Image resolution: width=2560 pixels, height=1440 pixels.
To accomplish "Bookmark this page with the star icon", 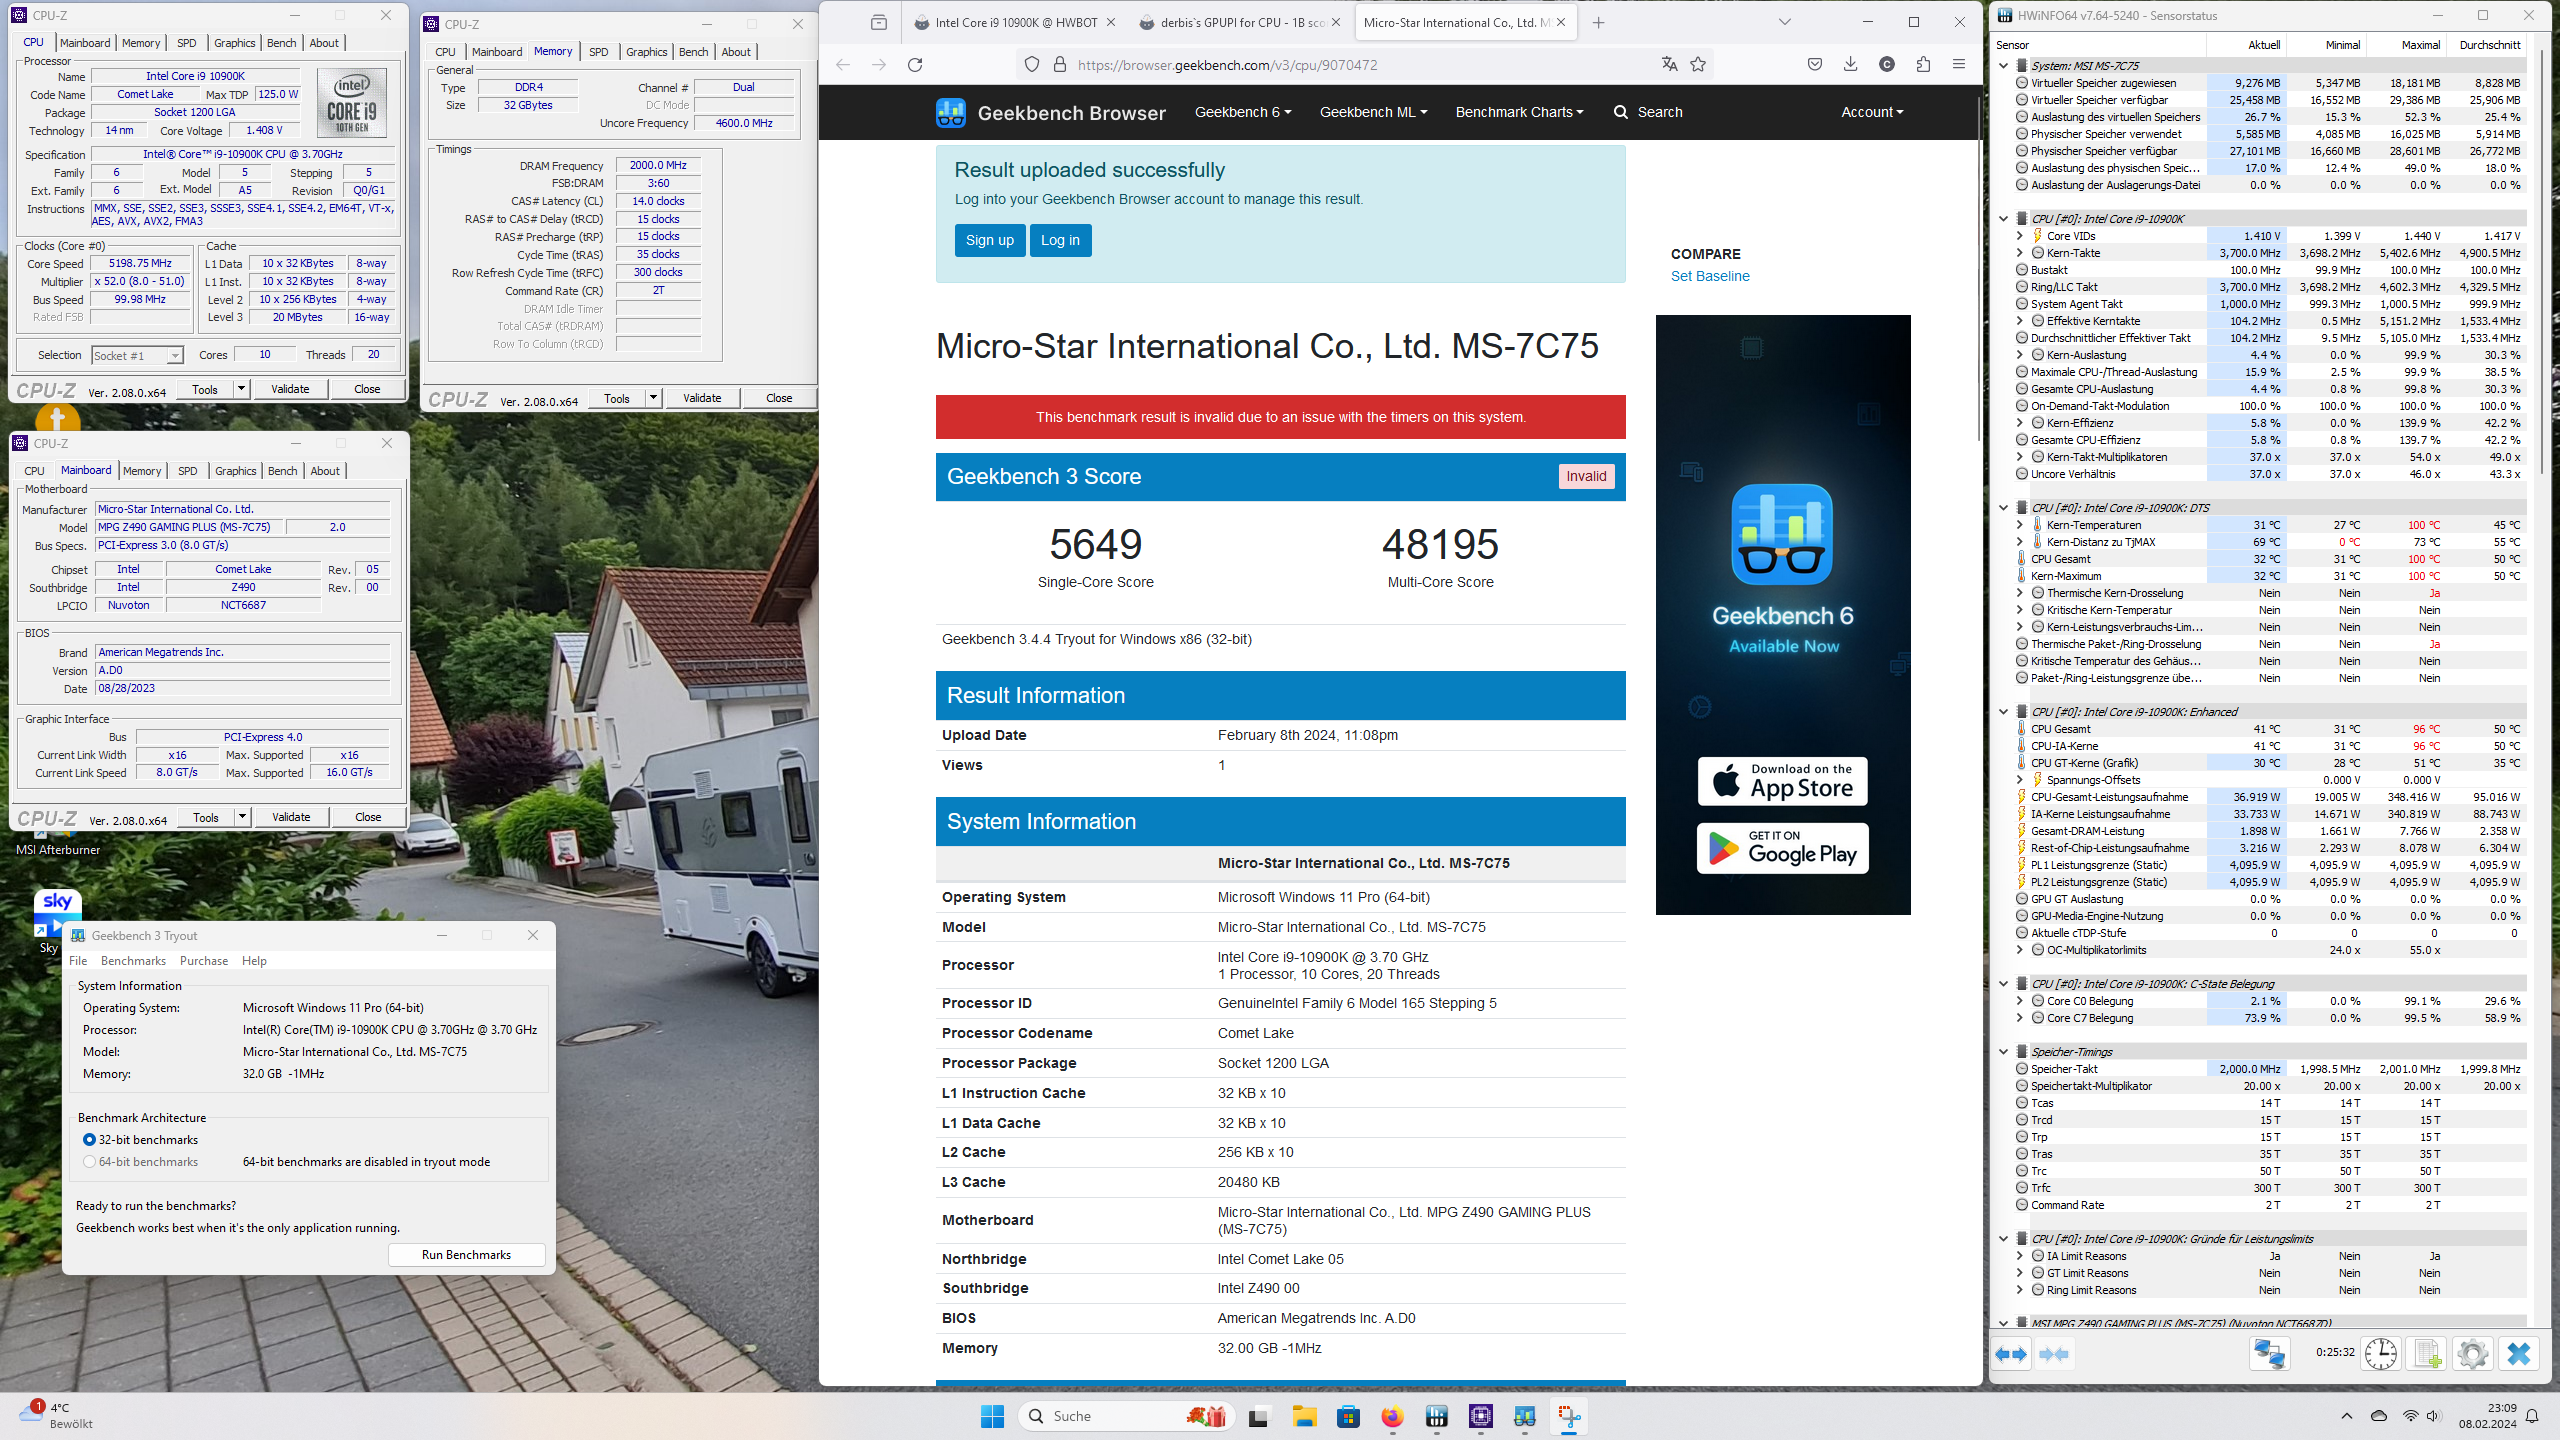I will [1698, 65].
